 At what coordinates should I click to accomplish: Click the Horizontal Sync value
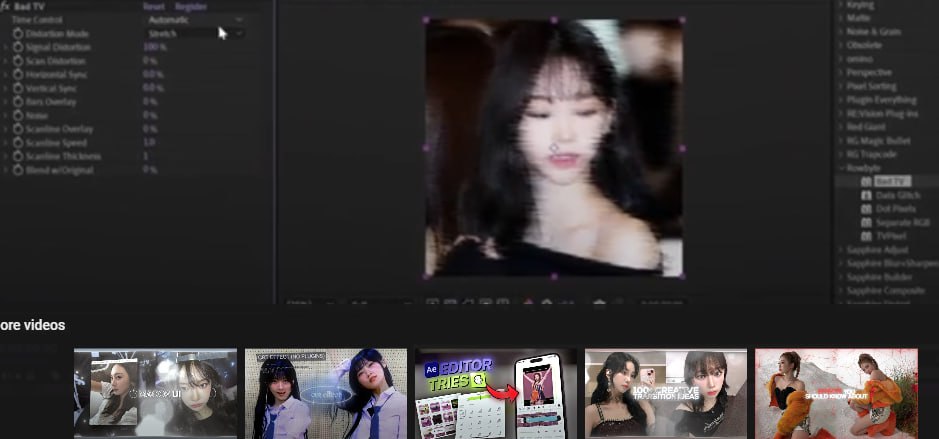click(x=153, y=75)
